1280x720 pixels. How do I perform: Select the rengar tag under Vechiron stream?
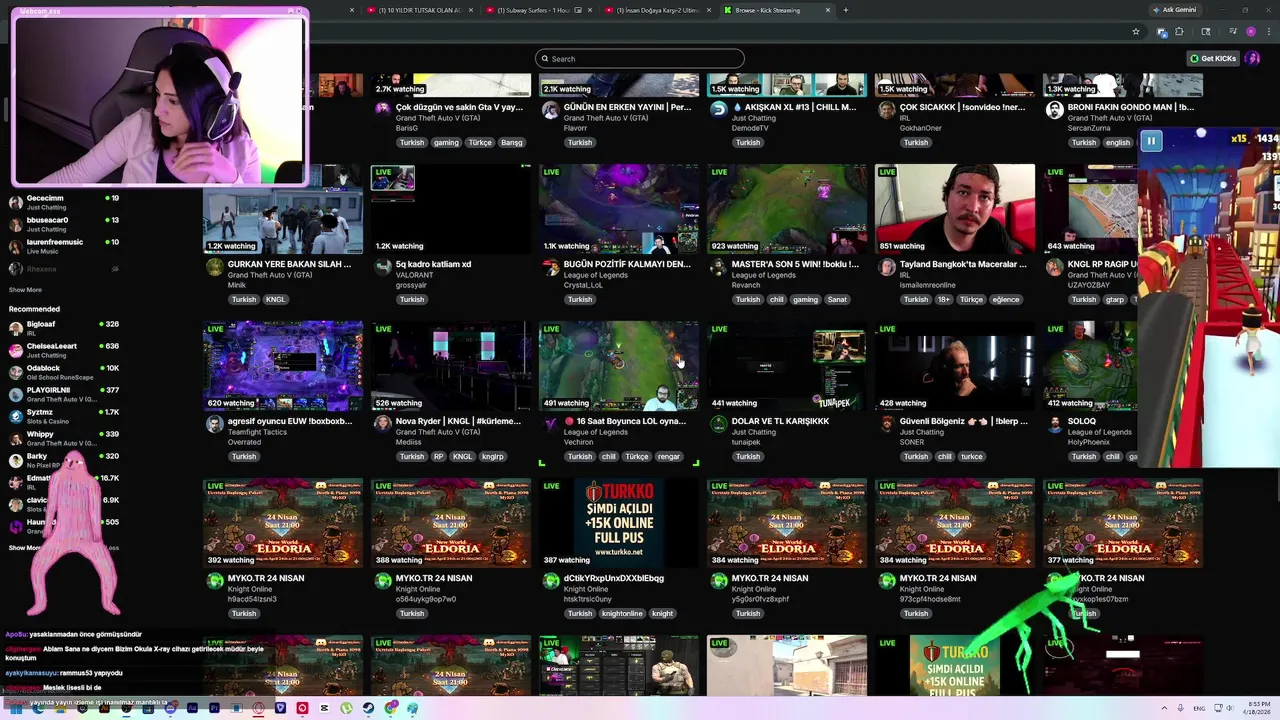669,456
